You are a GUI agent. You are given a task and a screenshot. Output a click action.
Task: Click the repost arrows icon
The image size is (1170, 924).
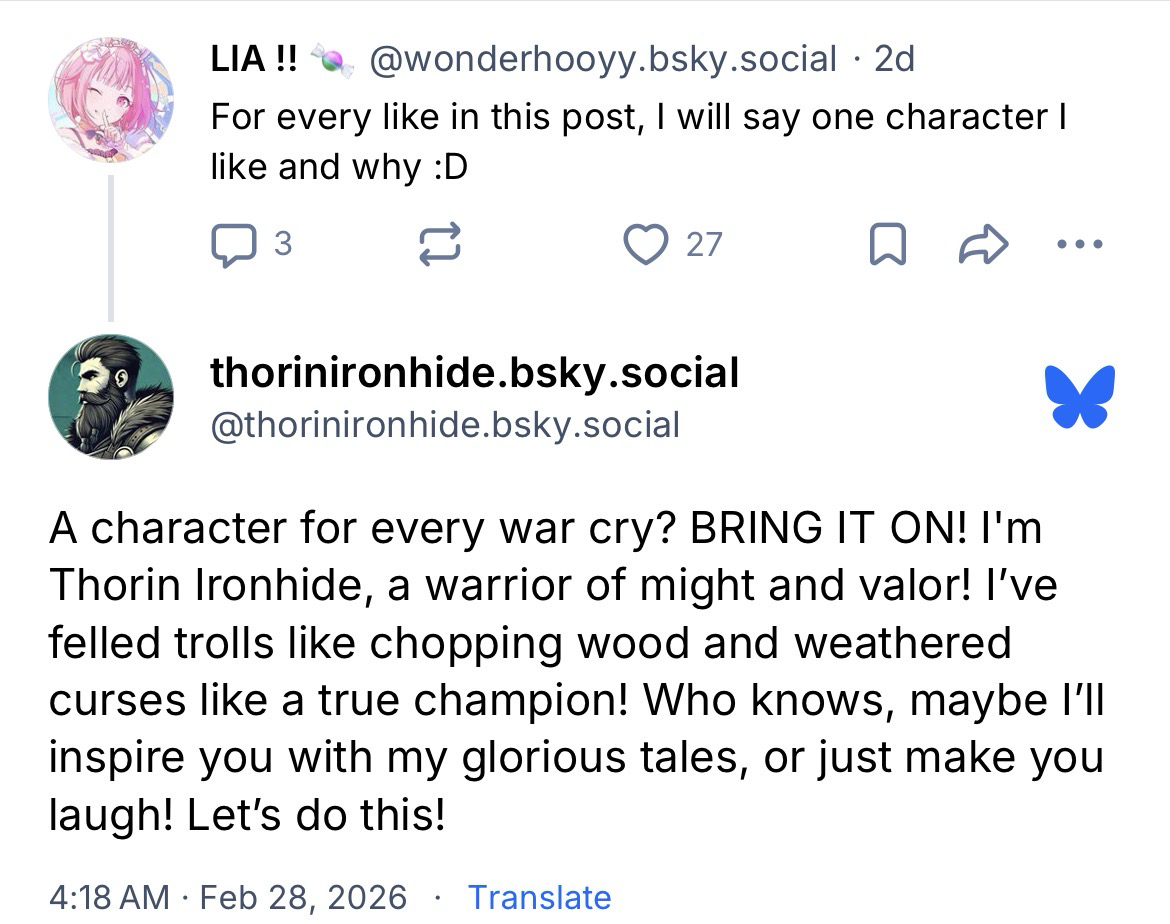click(441, 246)
